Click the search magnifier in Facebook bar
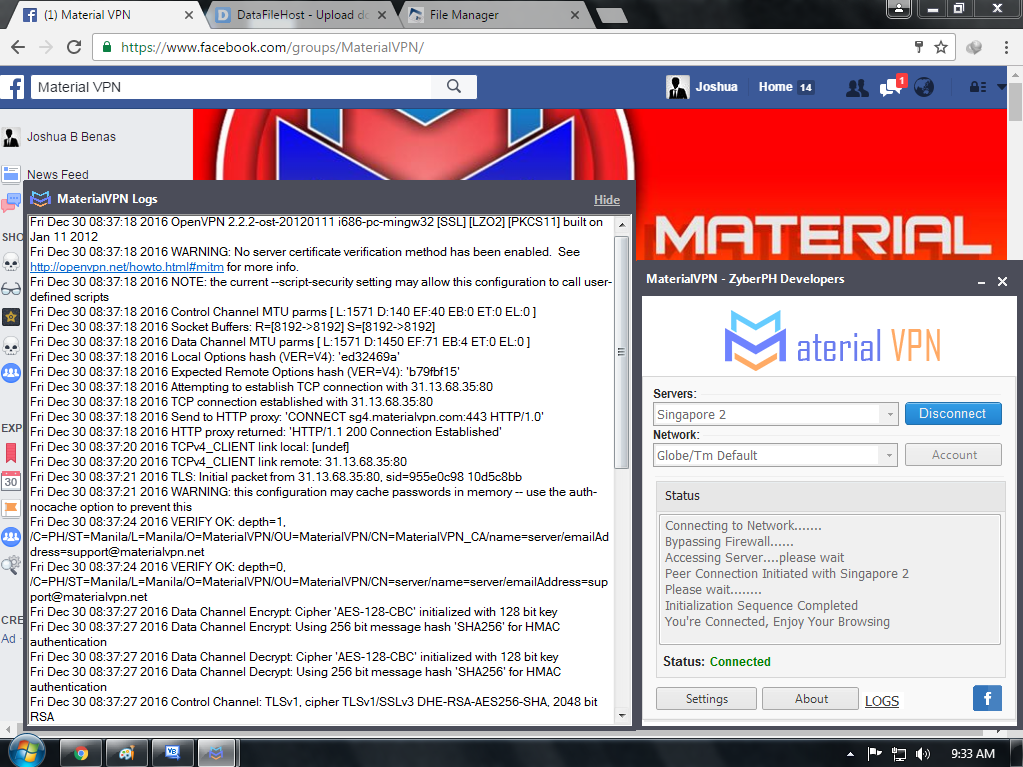Viewport: 1023px width, 767px height. (454, 87)
